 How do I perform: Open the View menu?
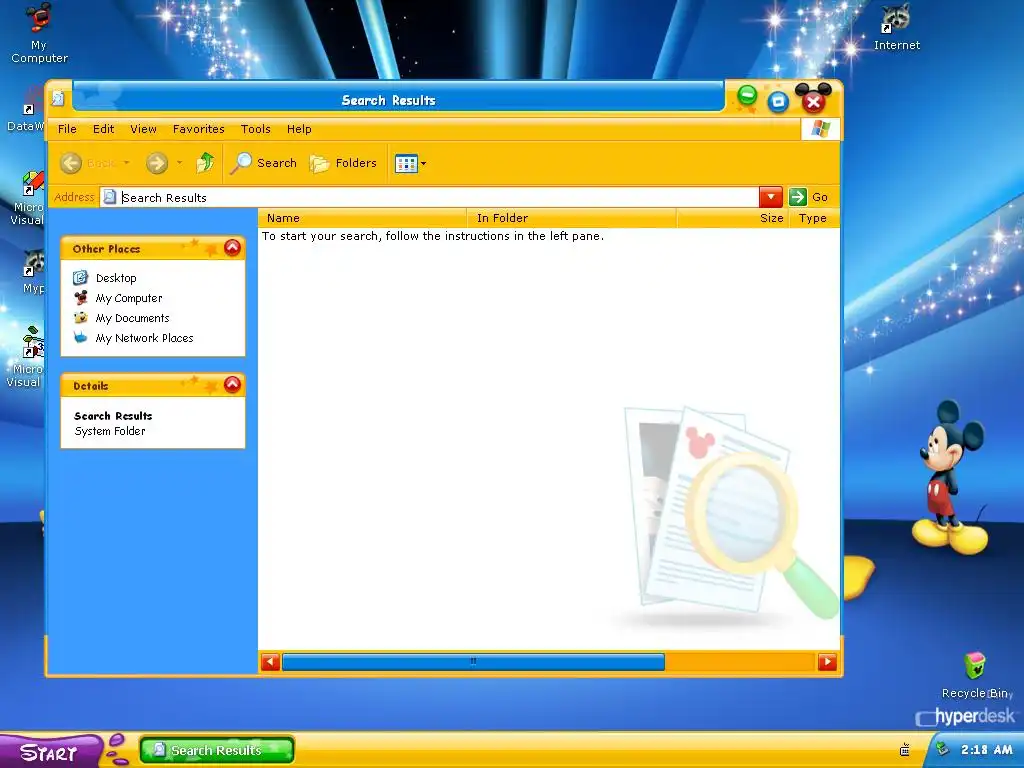tap(143, 129)
